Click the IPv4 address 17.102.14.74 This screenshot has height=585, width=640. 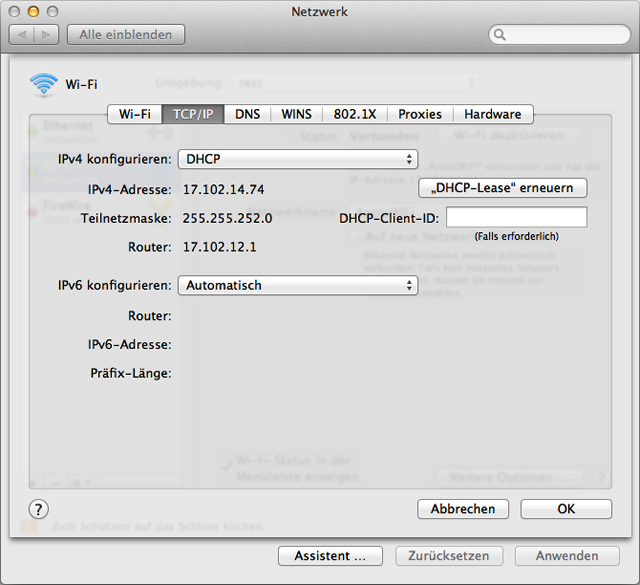(x=224, y=189)
